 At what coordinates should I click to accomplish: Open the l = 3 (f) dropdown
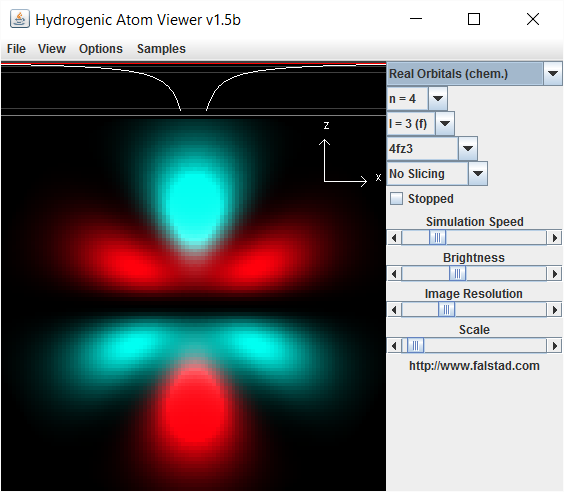click(421, 124)
